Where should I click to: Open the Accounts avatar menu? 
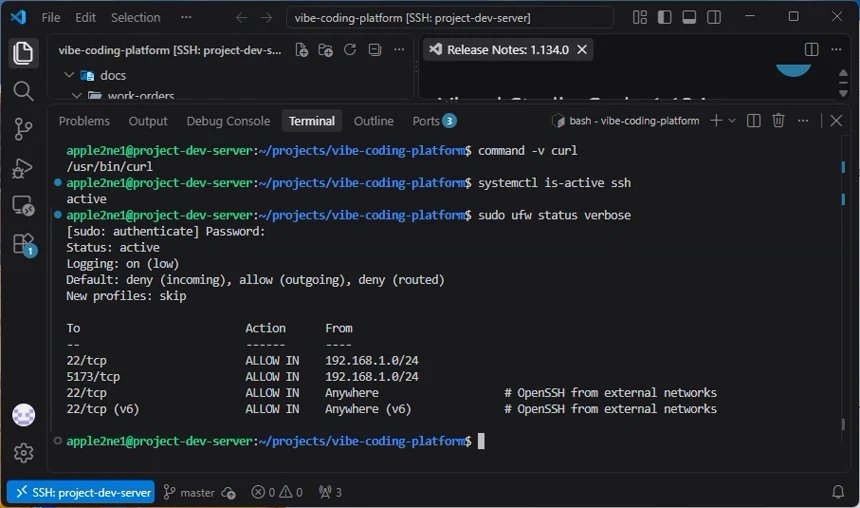click(24, 415)
